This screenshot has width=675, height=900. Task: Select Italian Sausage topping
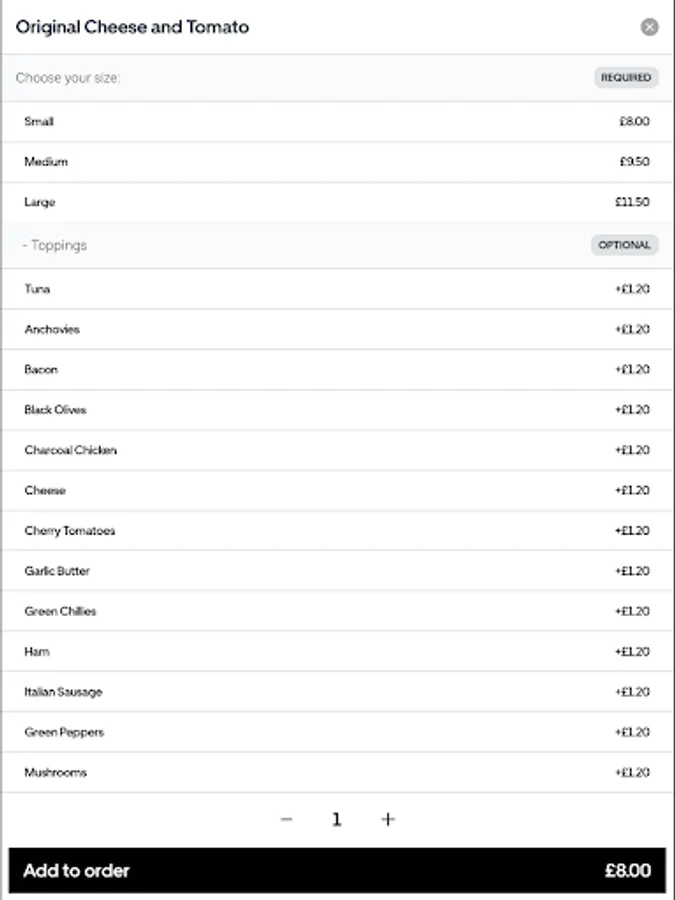(337, 692)
